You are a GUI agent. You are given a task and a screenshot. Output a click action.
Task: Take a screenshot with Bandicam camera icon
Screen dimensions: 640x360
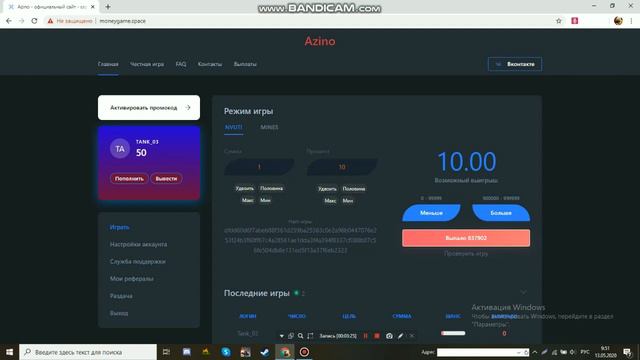(389, 336)
